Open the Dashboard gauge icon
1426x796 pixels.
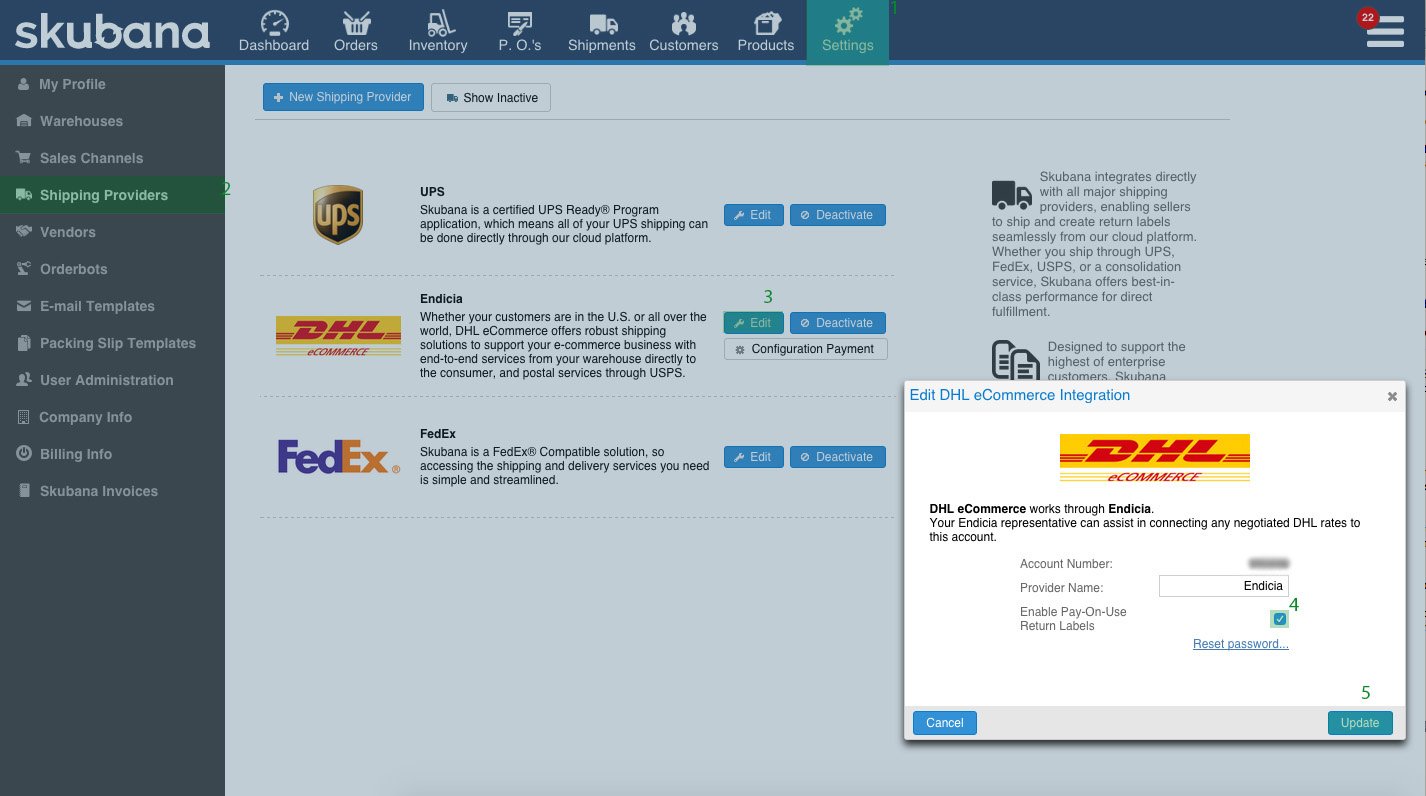pyautogui.click(x=274, y=23)
